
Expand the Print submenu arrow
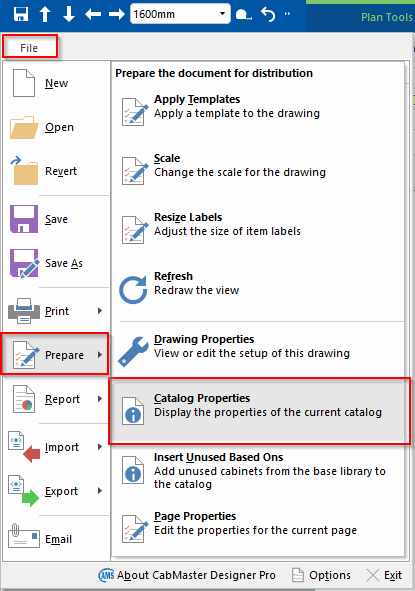point(100,311)
